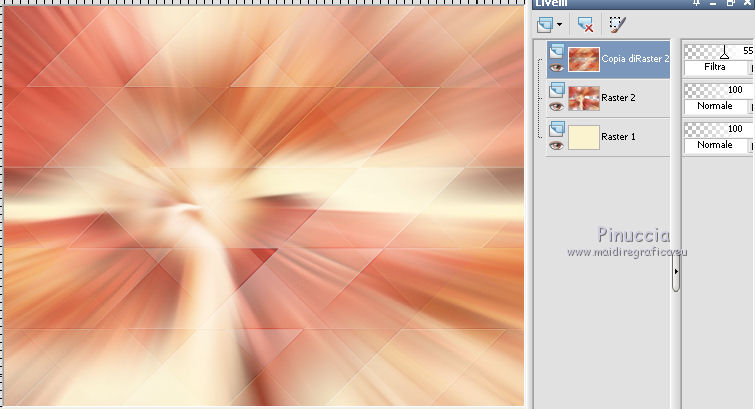Image resolution: width=755 pixels, height=409 pixels.
Task: Open the Filtra blend mode dropdown
Action: (x=718, y=67)
